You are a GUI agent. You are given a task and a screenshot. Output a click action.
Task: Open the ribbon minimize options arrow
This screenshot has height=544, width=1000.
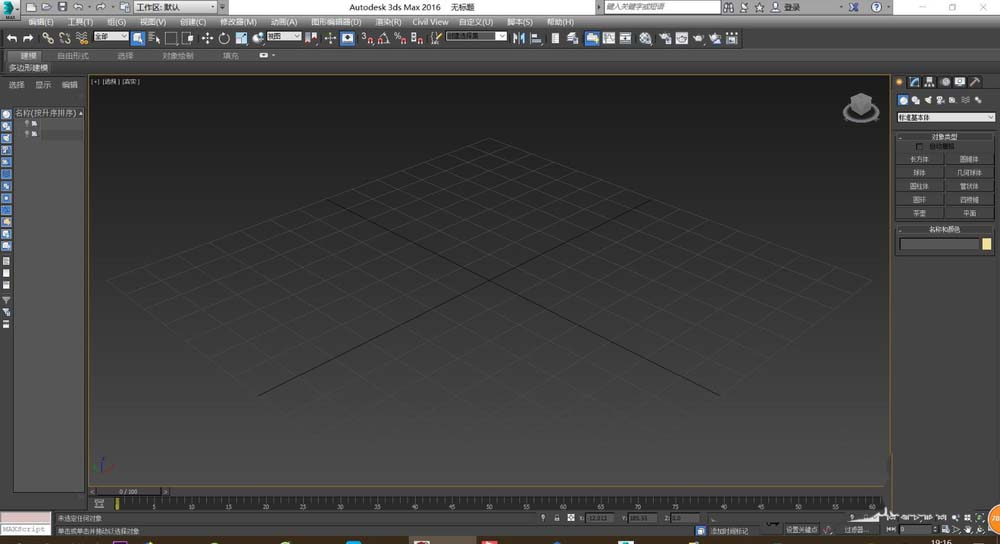pyautogui.click(x=274, y=55)
